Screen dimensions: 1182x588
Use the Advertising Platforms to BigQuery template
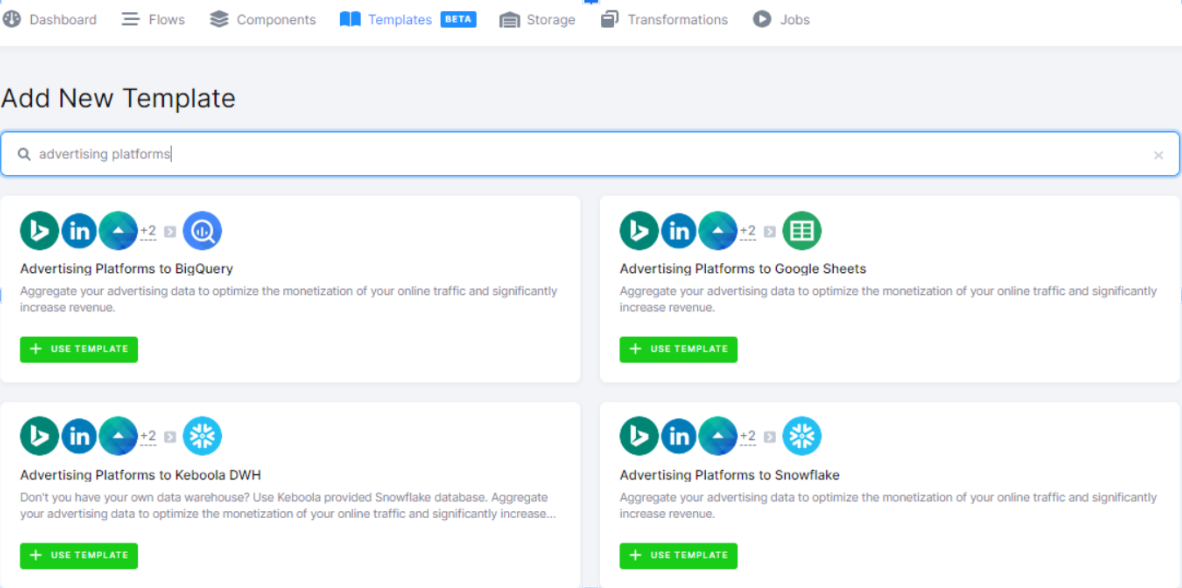[79, 349]
